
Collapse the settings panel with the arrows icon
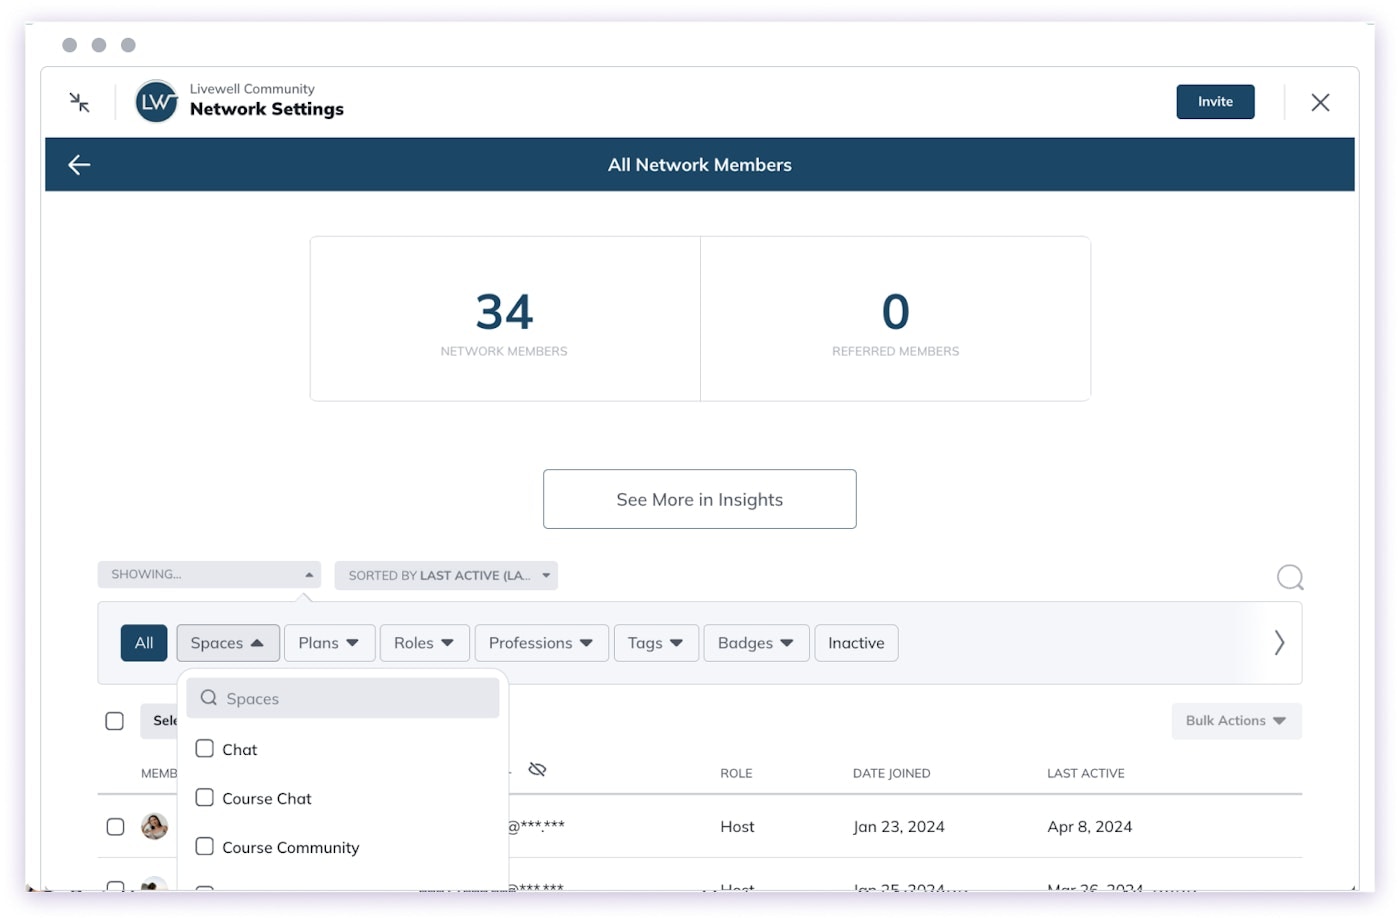click(80, 102)
